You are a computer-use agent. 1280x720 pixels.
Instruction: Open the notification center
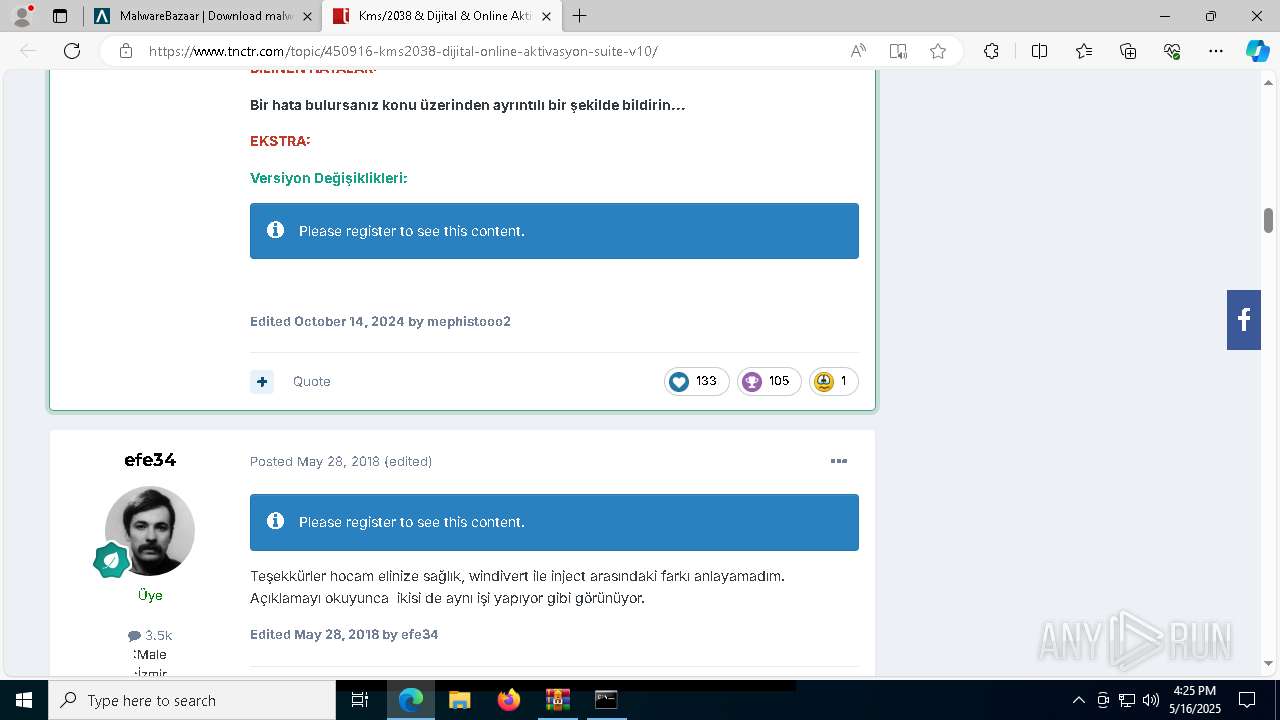click(1247, 700)
